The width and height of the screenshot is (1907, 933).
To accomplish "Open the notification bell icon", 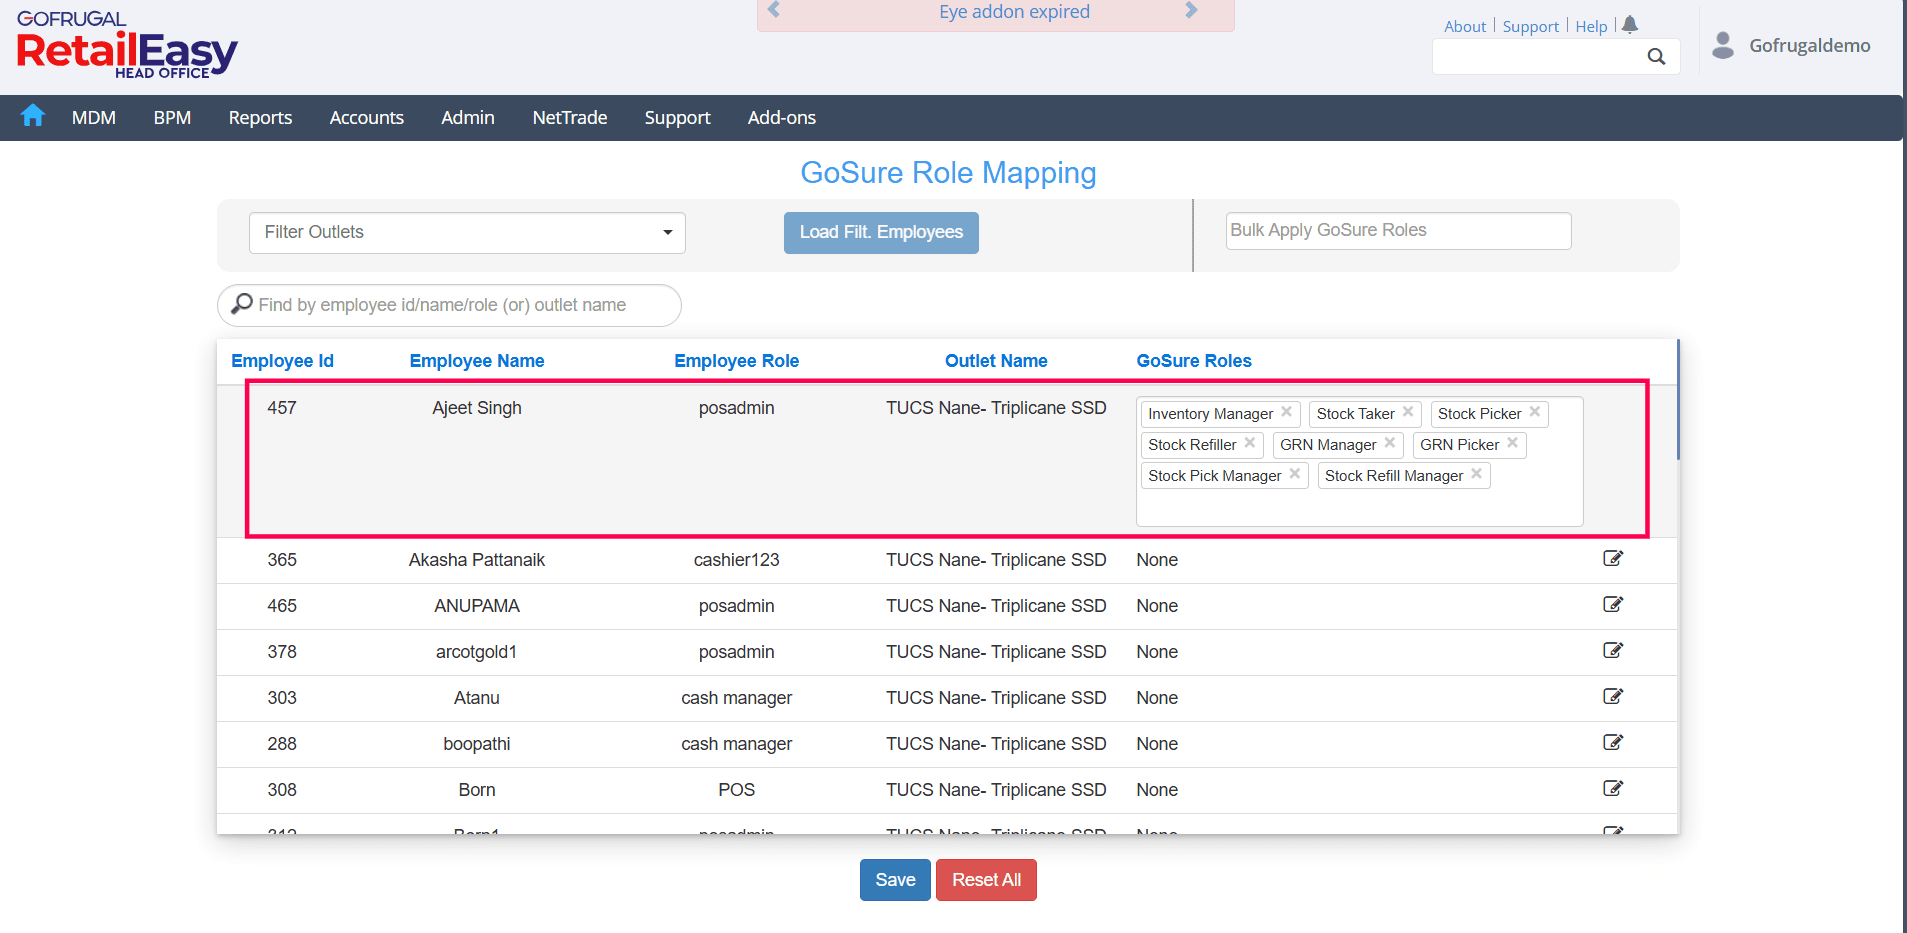I will pyautogui.click(x=1630, y=25).
